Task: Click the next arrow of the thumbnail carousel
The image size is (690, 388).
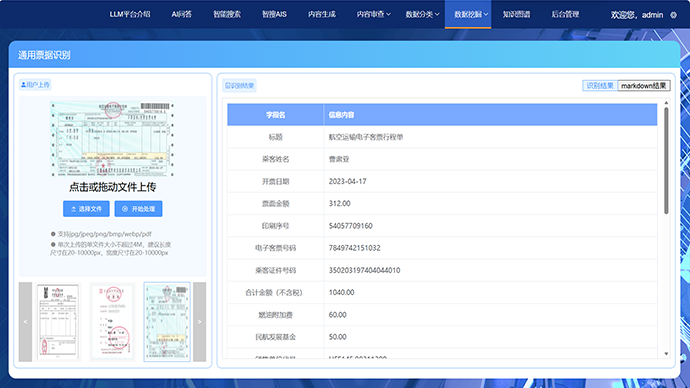Action: (199, 322)
